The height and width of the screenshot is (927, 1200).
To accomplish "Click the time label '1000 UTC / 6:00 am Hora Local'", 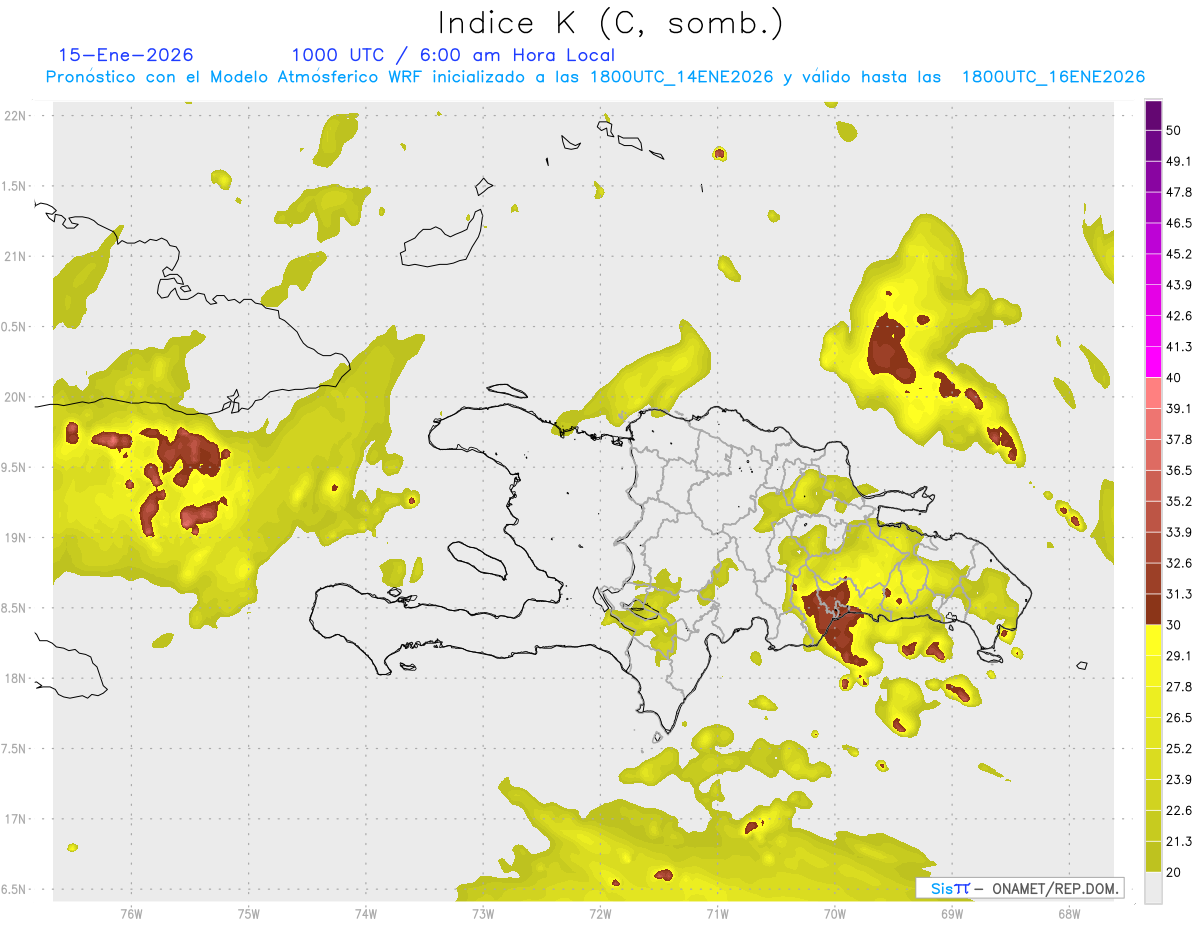I will coord(453,55).
